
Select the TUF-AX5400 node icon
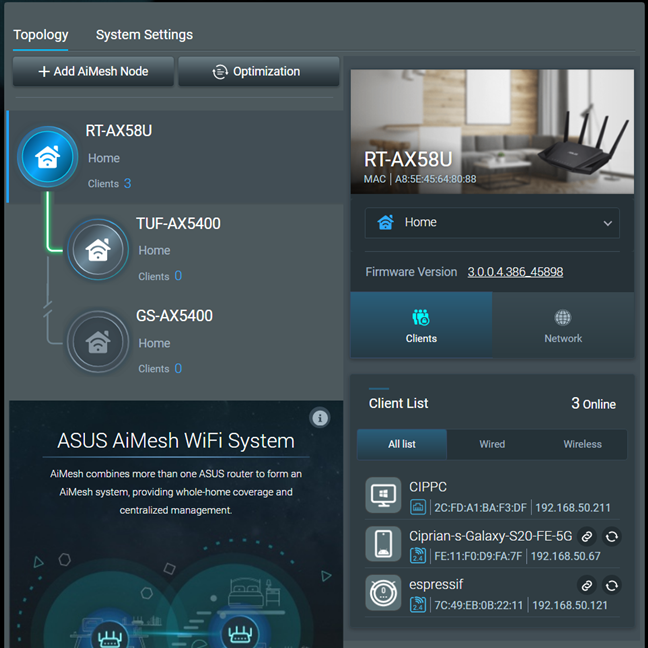[x=98, y=250]
